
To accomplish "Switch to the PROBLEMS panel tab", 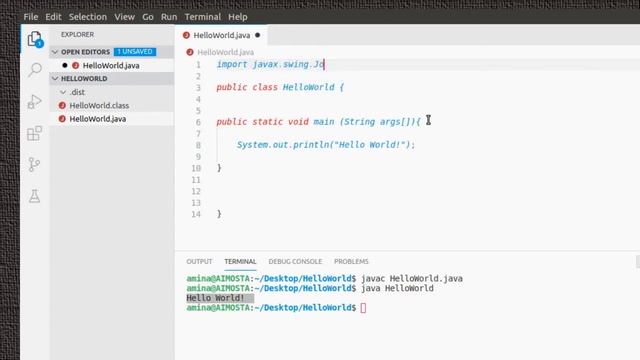I will [x=351, y=261].
